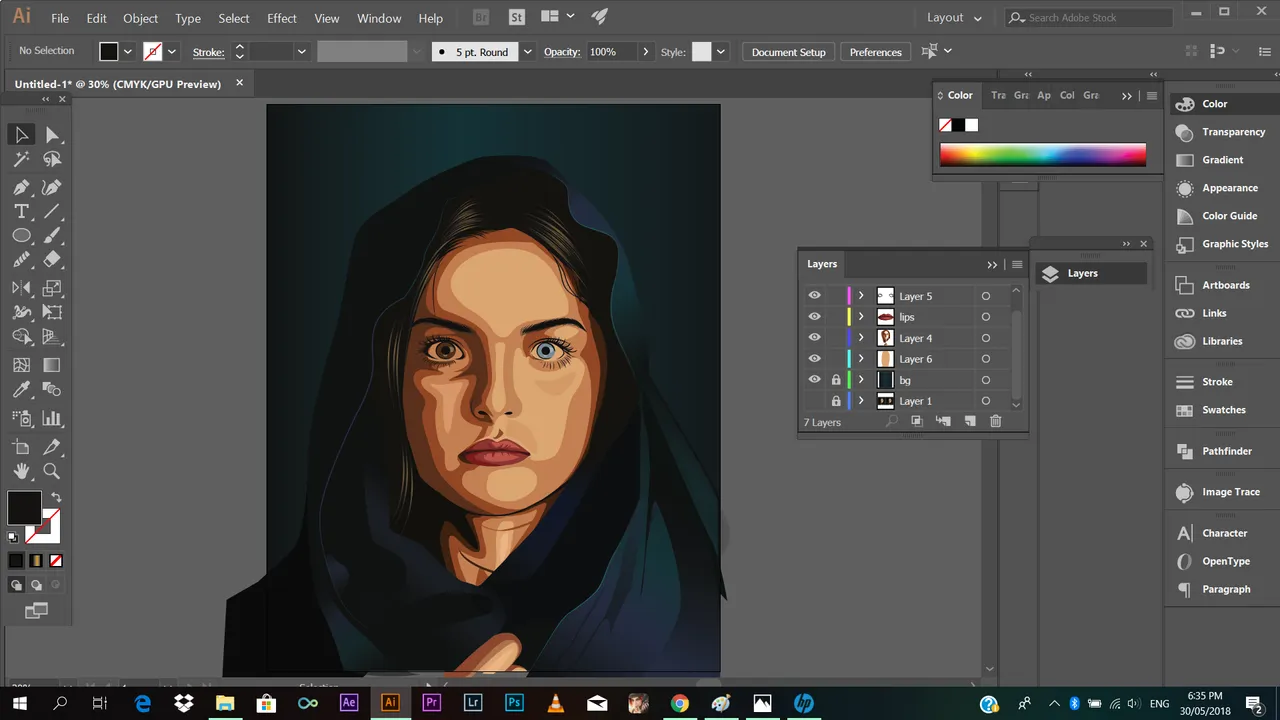Image resolution: width=1280 pixels, height=720 pixels.
Task: Select the Artboard tool
Action: coord(21,447)
